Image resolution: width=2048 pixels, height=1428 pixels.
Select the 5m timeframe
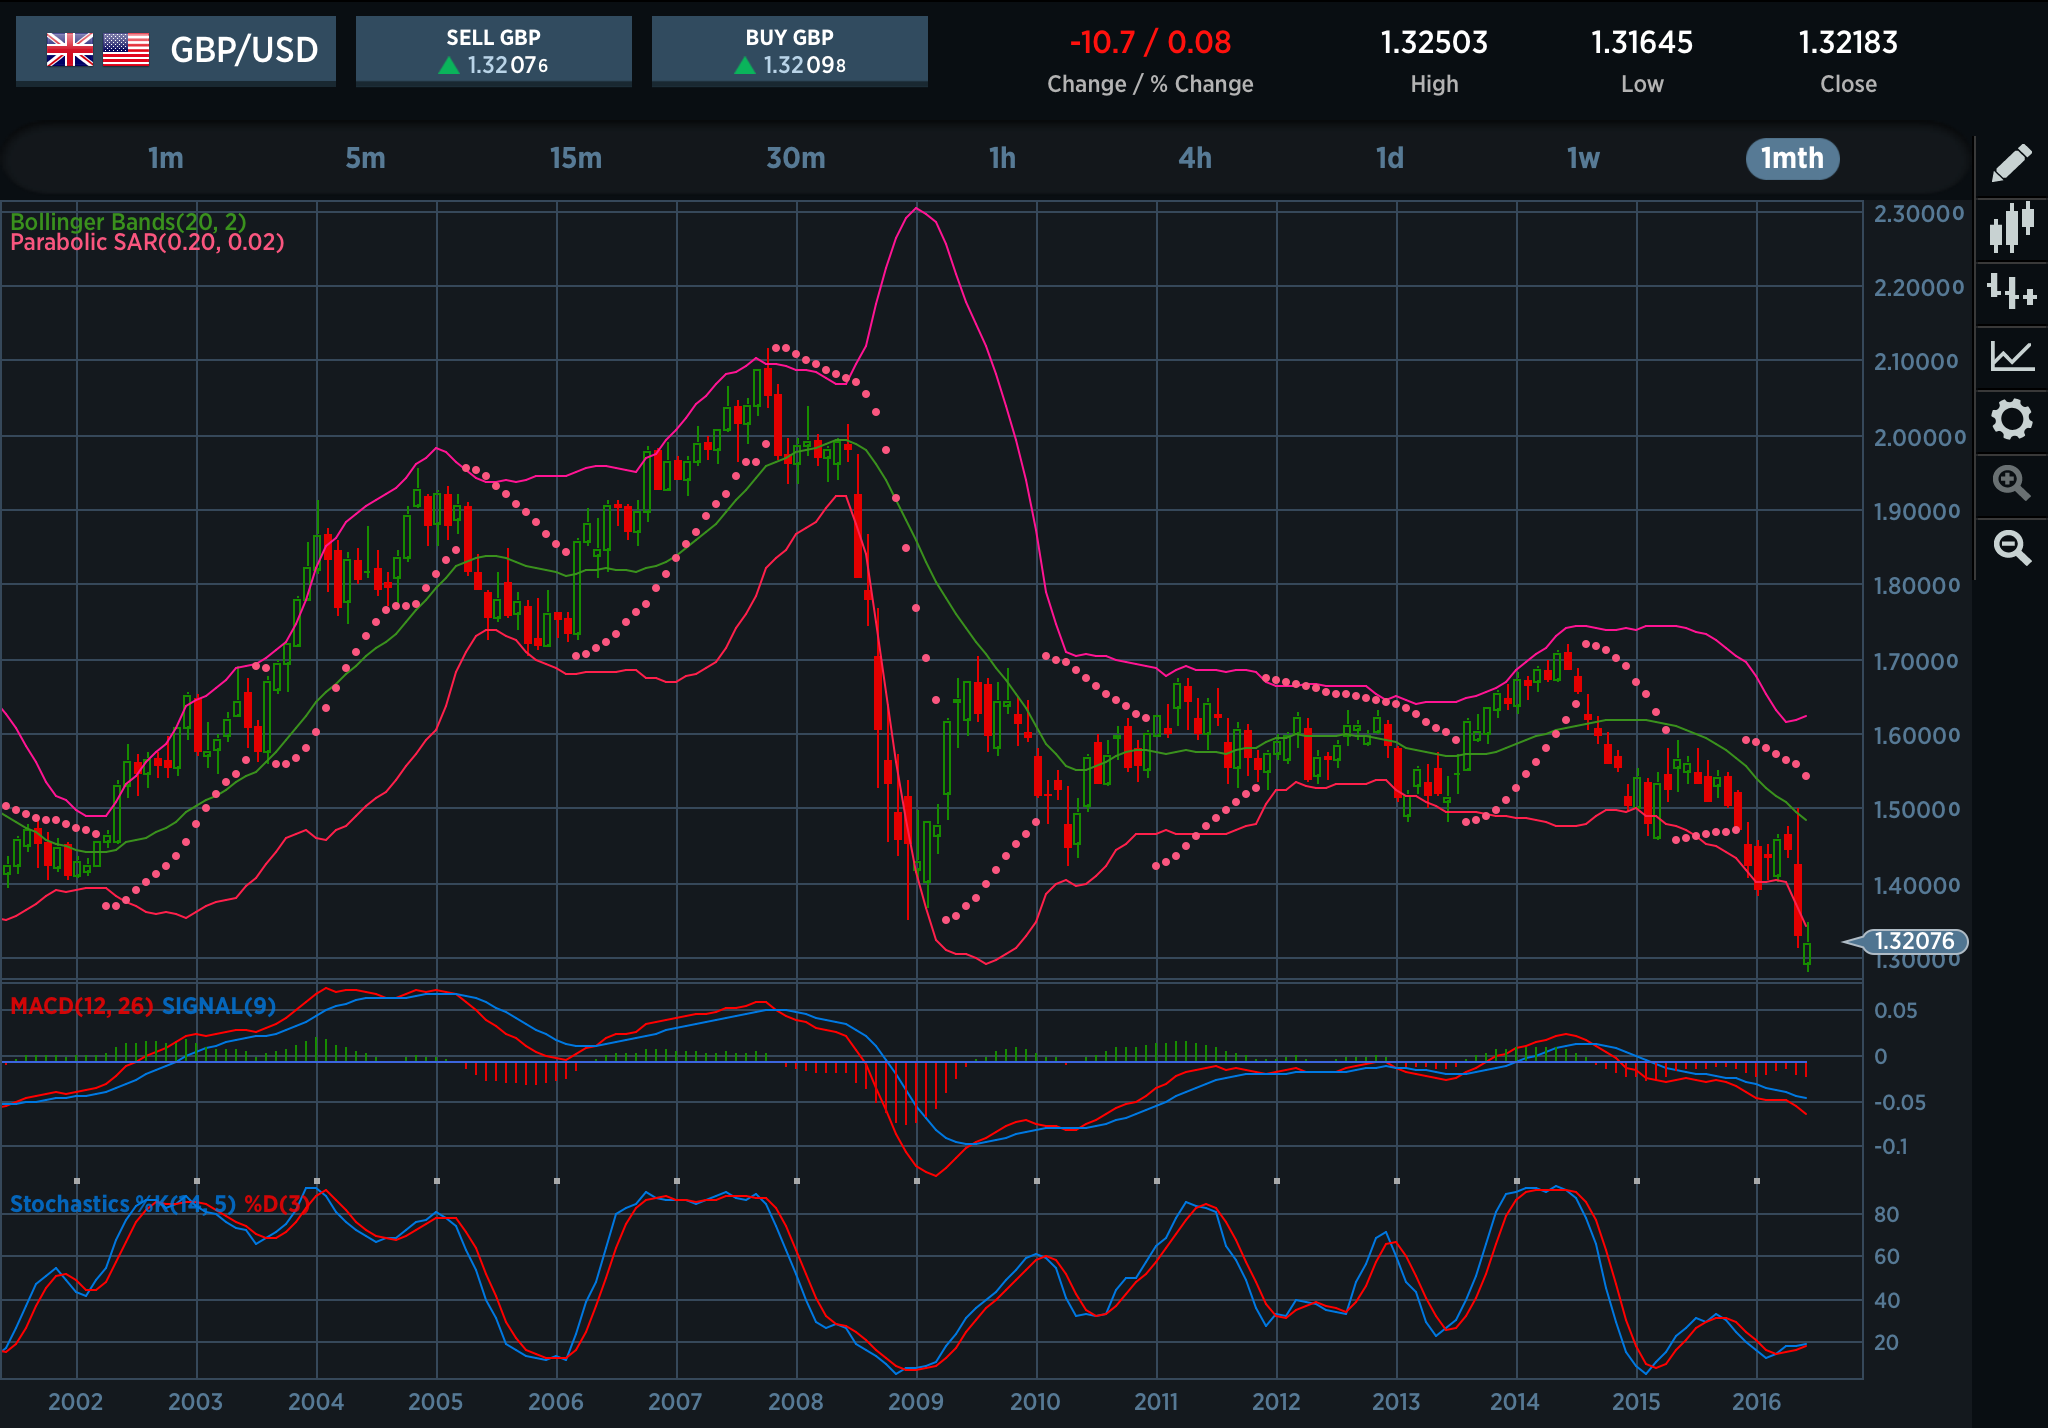(365, 158)
